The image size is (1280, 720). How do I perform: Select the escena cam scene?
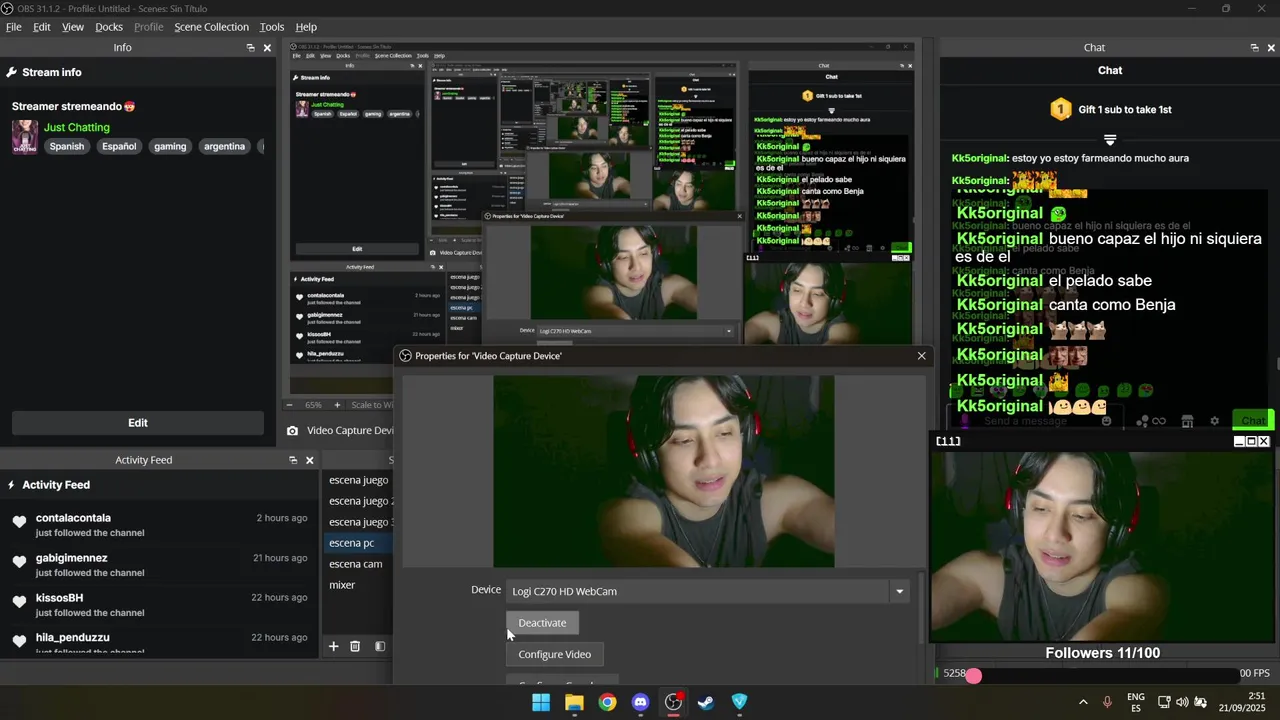[x=358, y=564]
